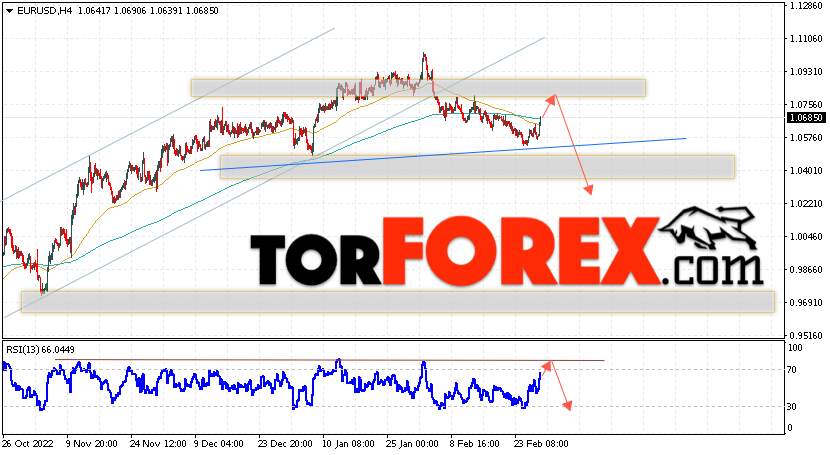830x455 pixels.
Task: Click the 0.95160 price scale label
Action: [807, 335]
